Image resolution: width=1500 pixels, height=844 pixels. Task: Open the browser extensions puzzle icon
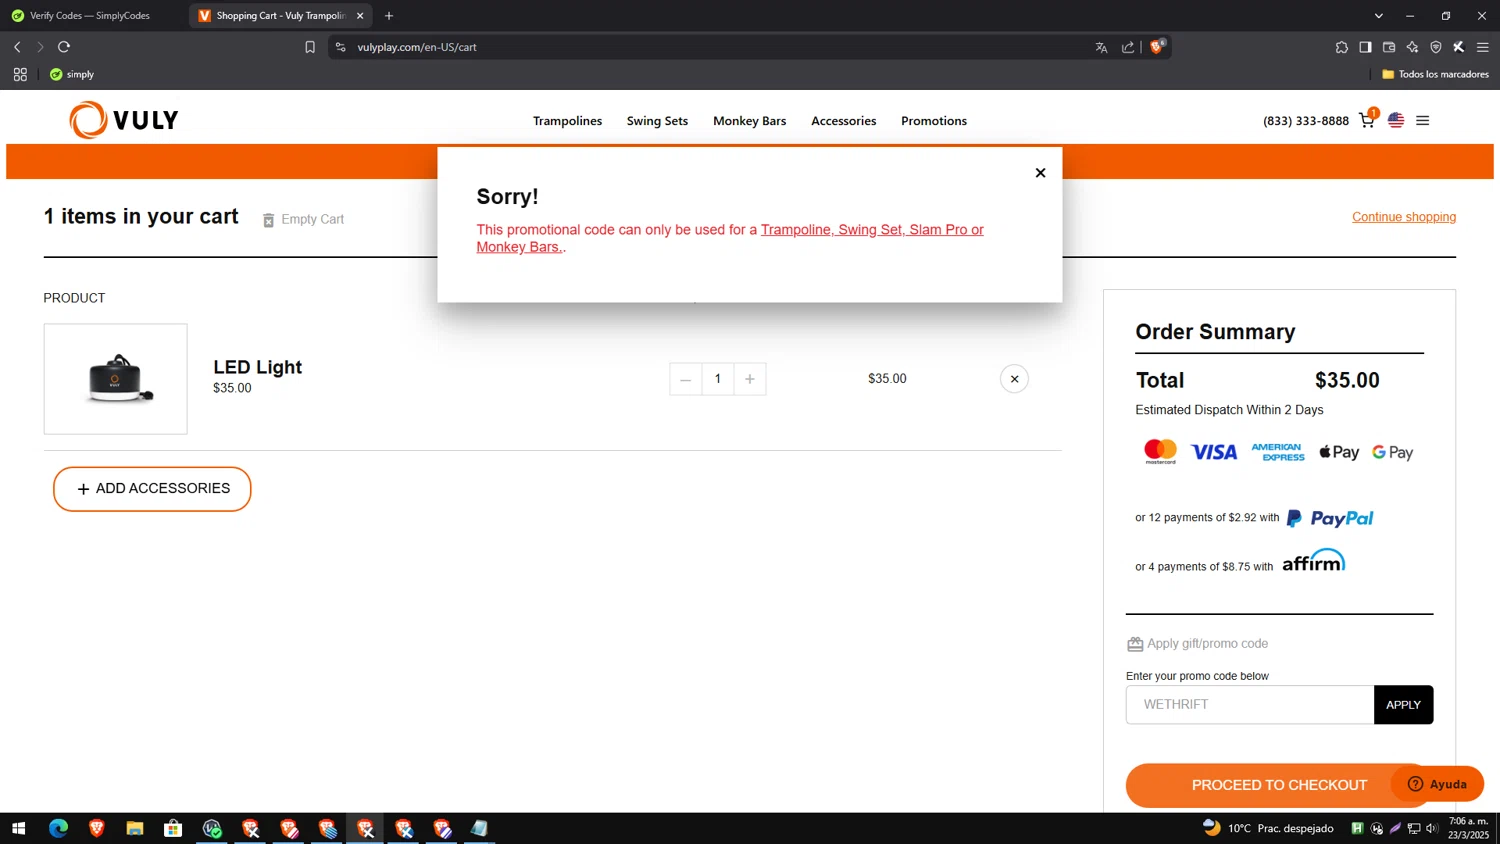pyautogui.click(x=1341, y=47)
